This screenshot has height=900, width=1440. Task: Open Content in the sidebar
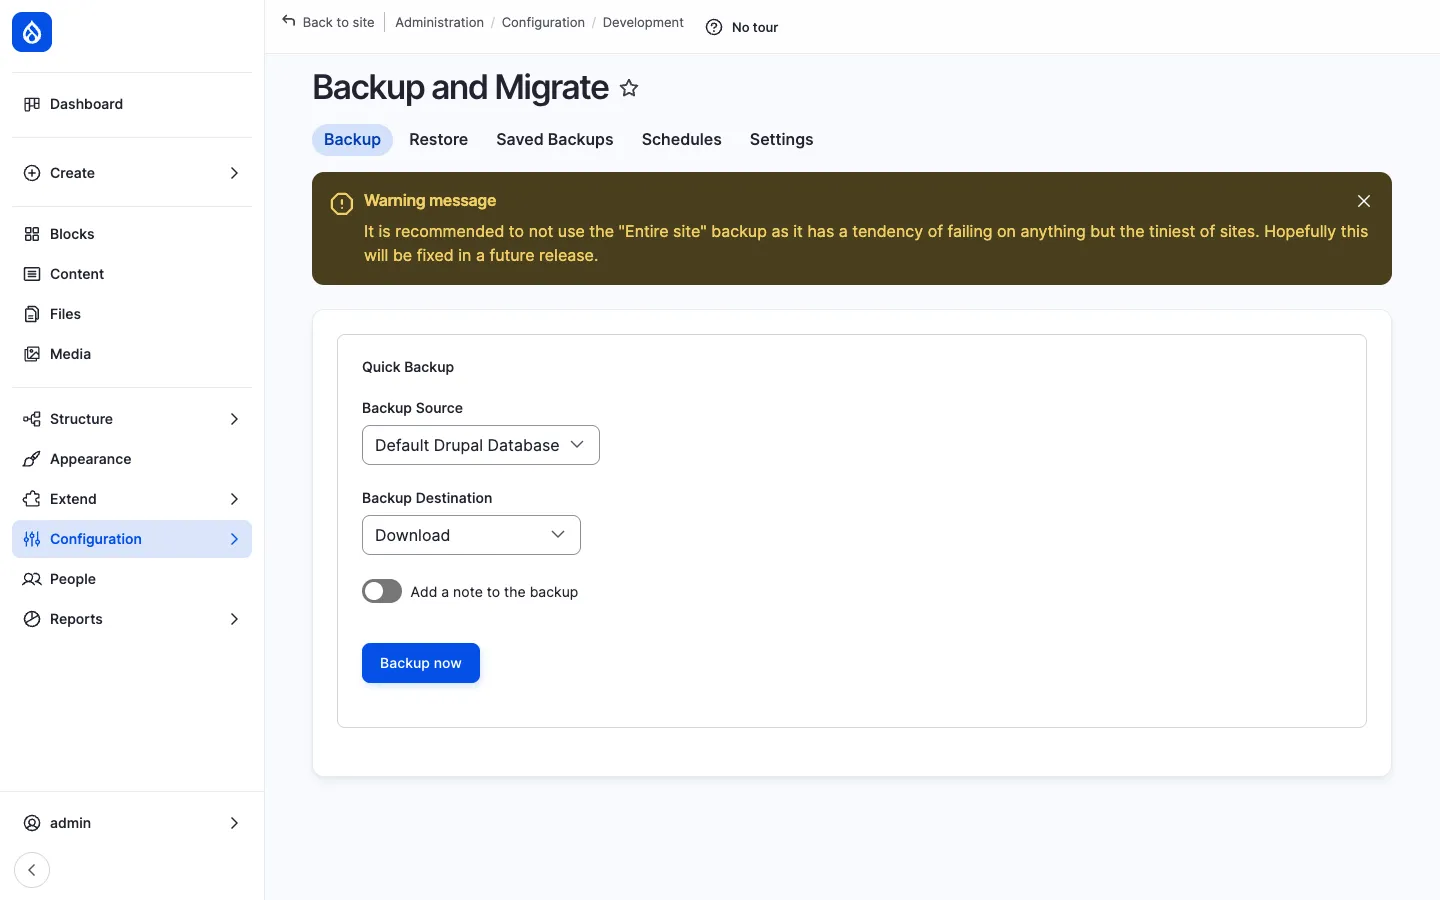click(x=132, y=274)
